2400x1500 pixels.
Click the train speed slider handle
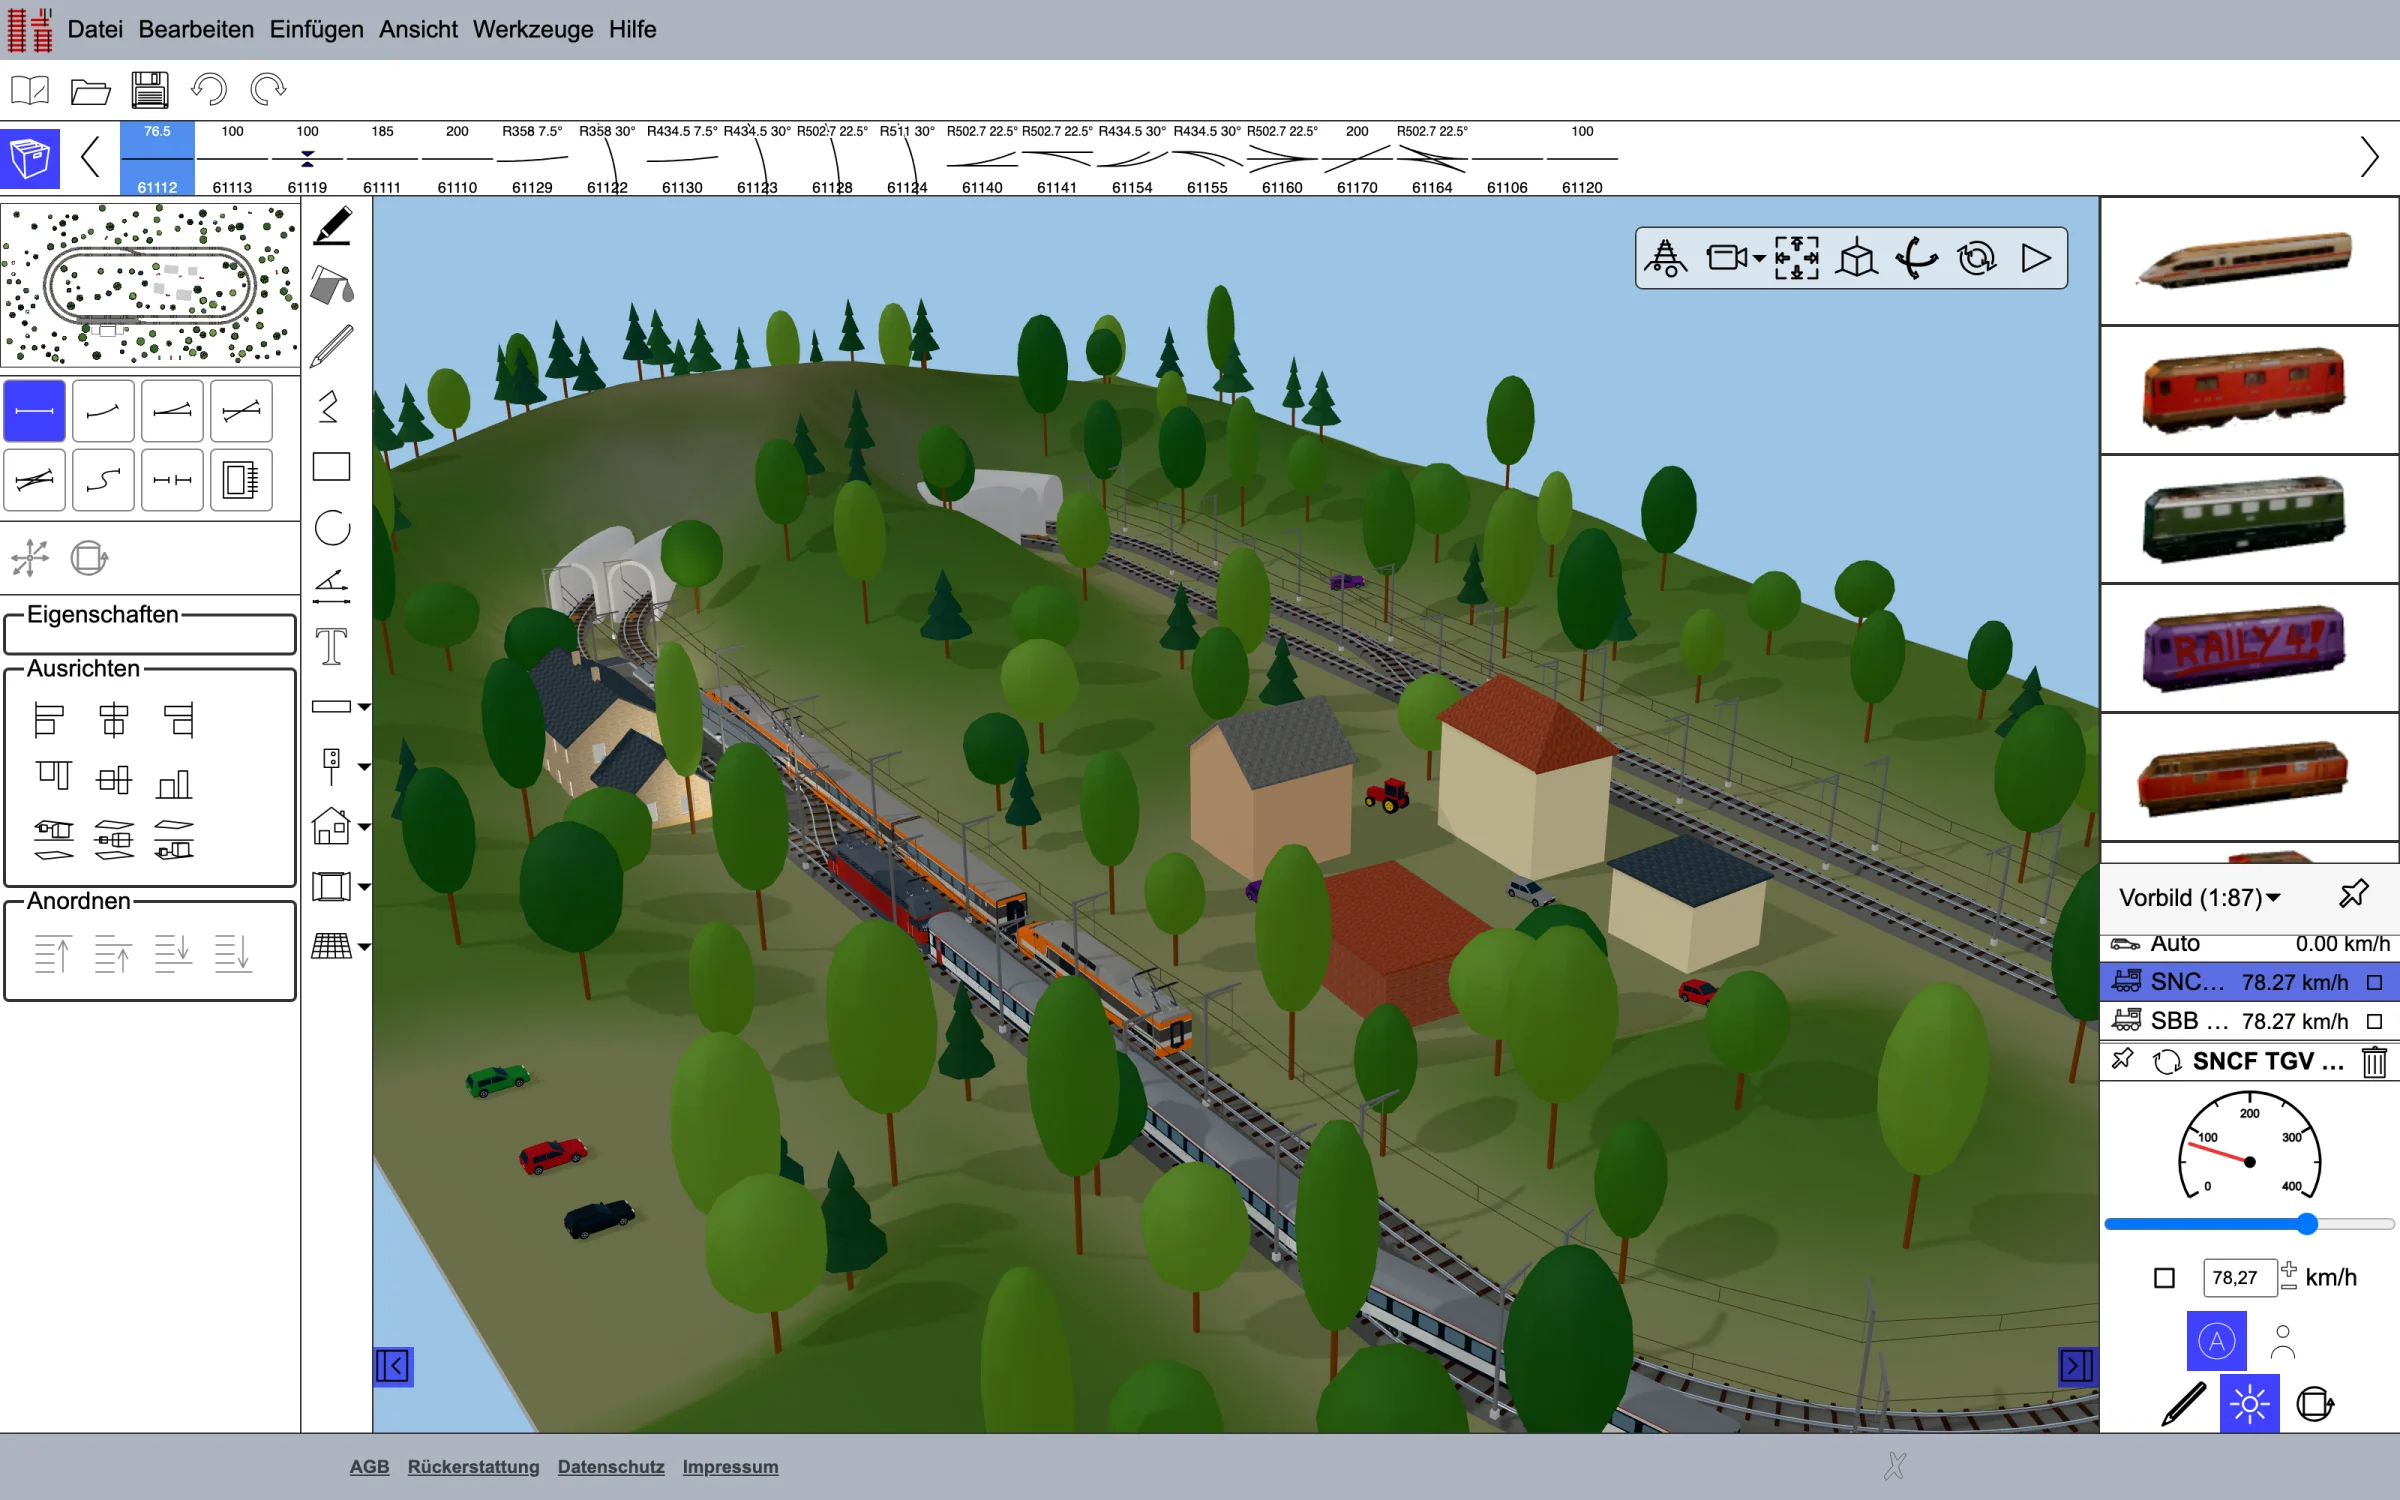(2306, 1224)
